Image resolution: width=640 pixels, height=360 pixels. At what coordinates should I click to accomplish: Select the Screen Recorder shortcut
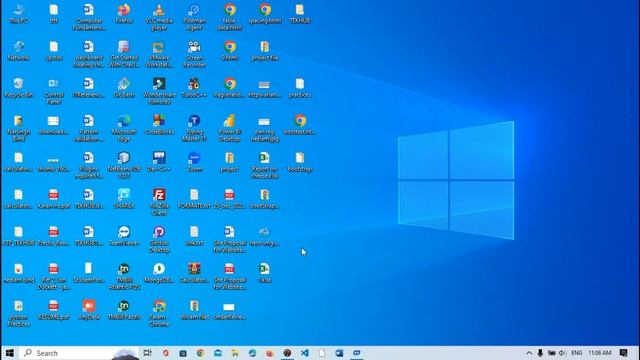[x=194, y=54]
